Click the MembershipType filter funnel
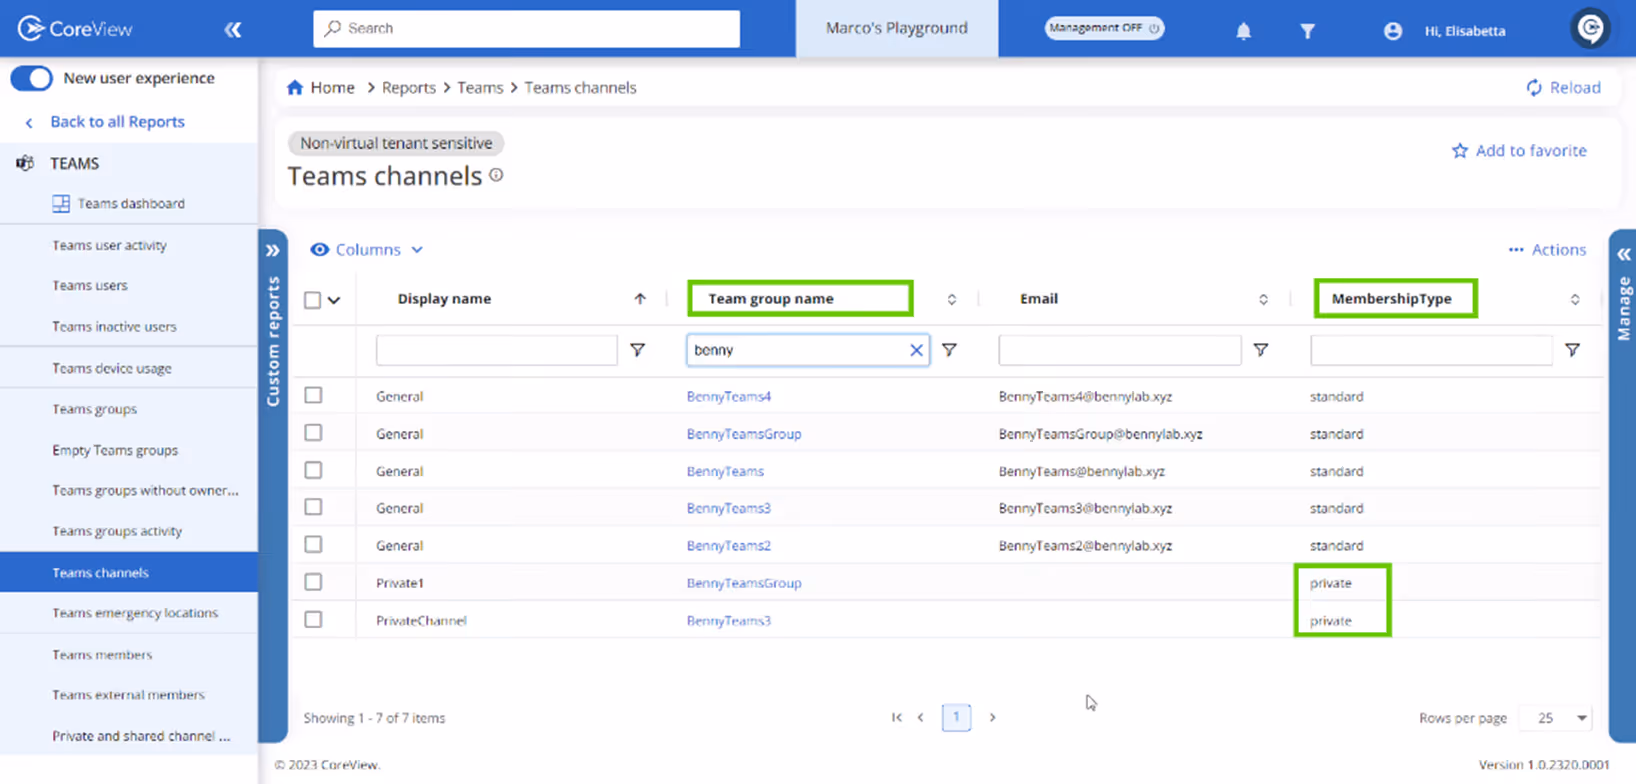 point(1572,350)
